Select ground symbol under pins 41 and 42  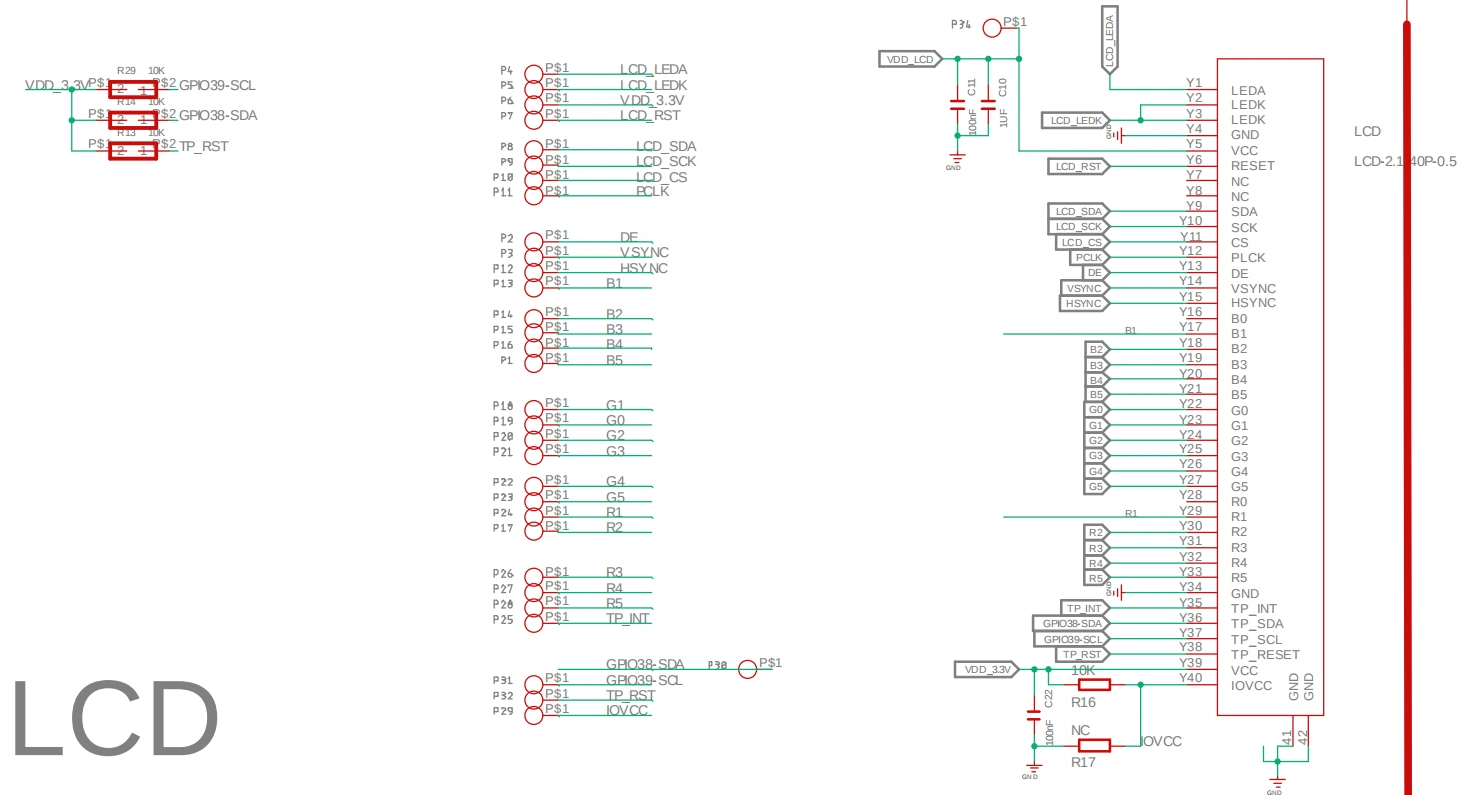point(1277,782)
